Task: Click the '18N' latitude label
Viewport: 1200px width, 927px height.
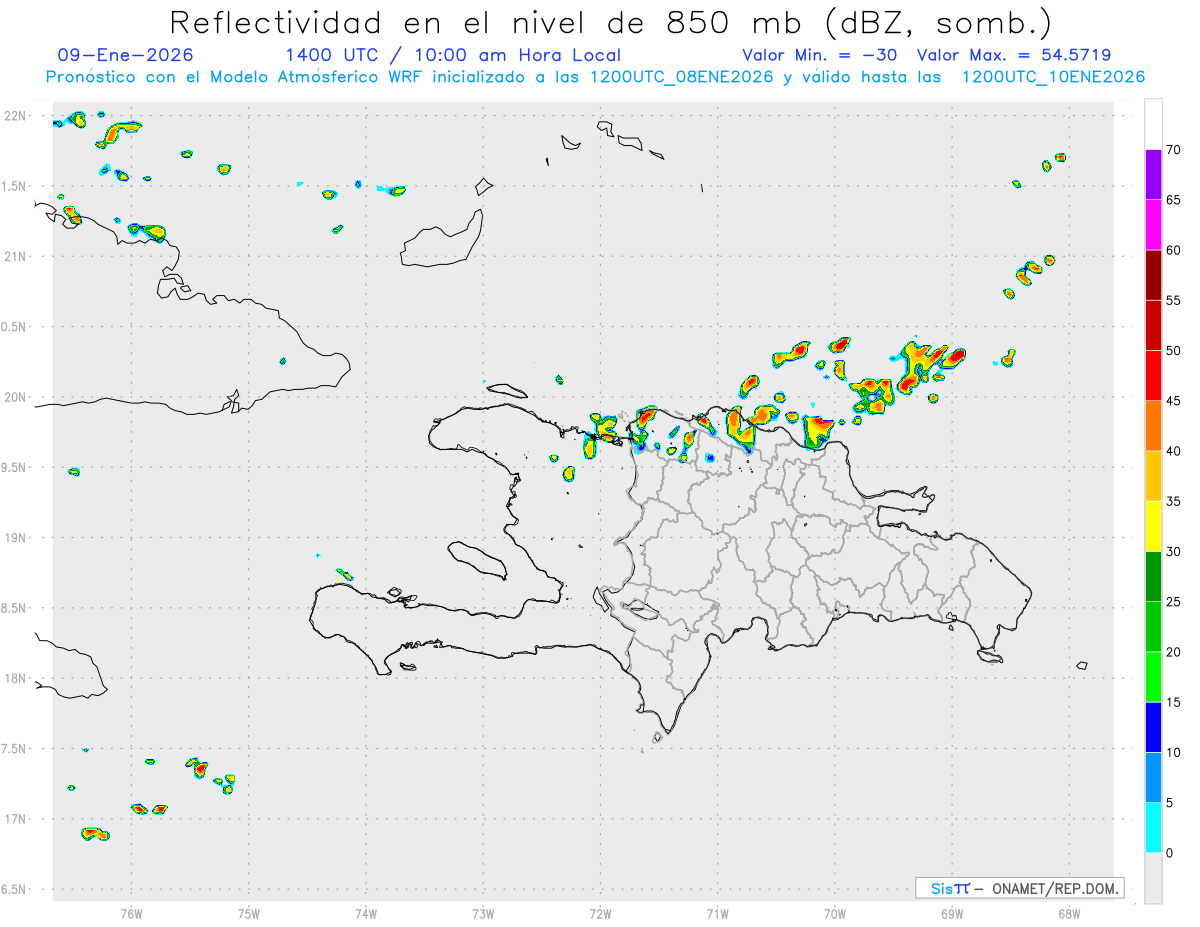Action: coord(15,678)
